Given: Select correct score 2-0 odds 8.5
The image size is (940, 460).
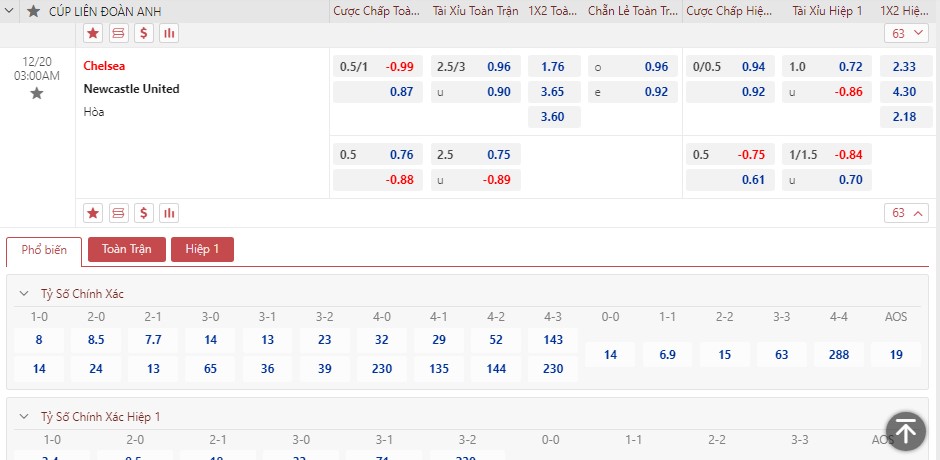Looking at the screenshot, I should point(96,340).
